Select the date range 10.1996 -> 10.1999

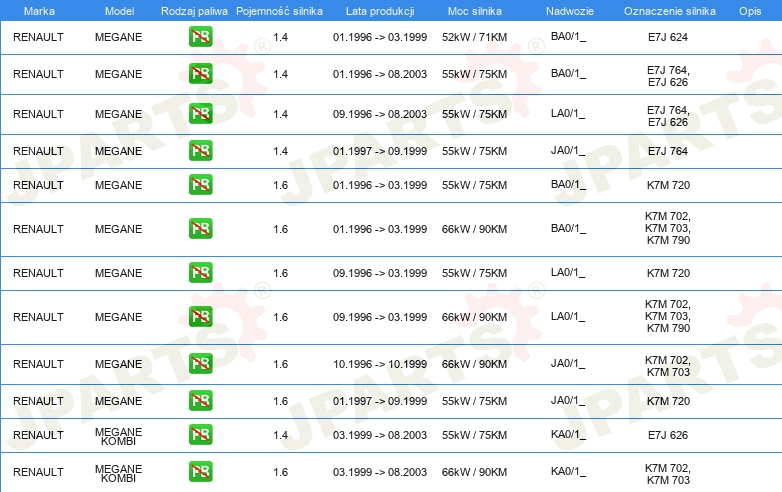point(380,364)
